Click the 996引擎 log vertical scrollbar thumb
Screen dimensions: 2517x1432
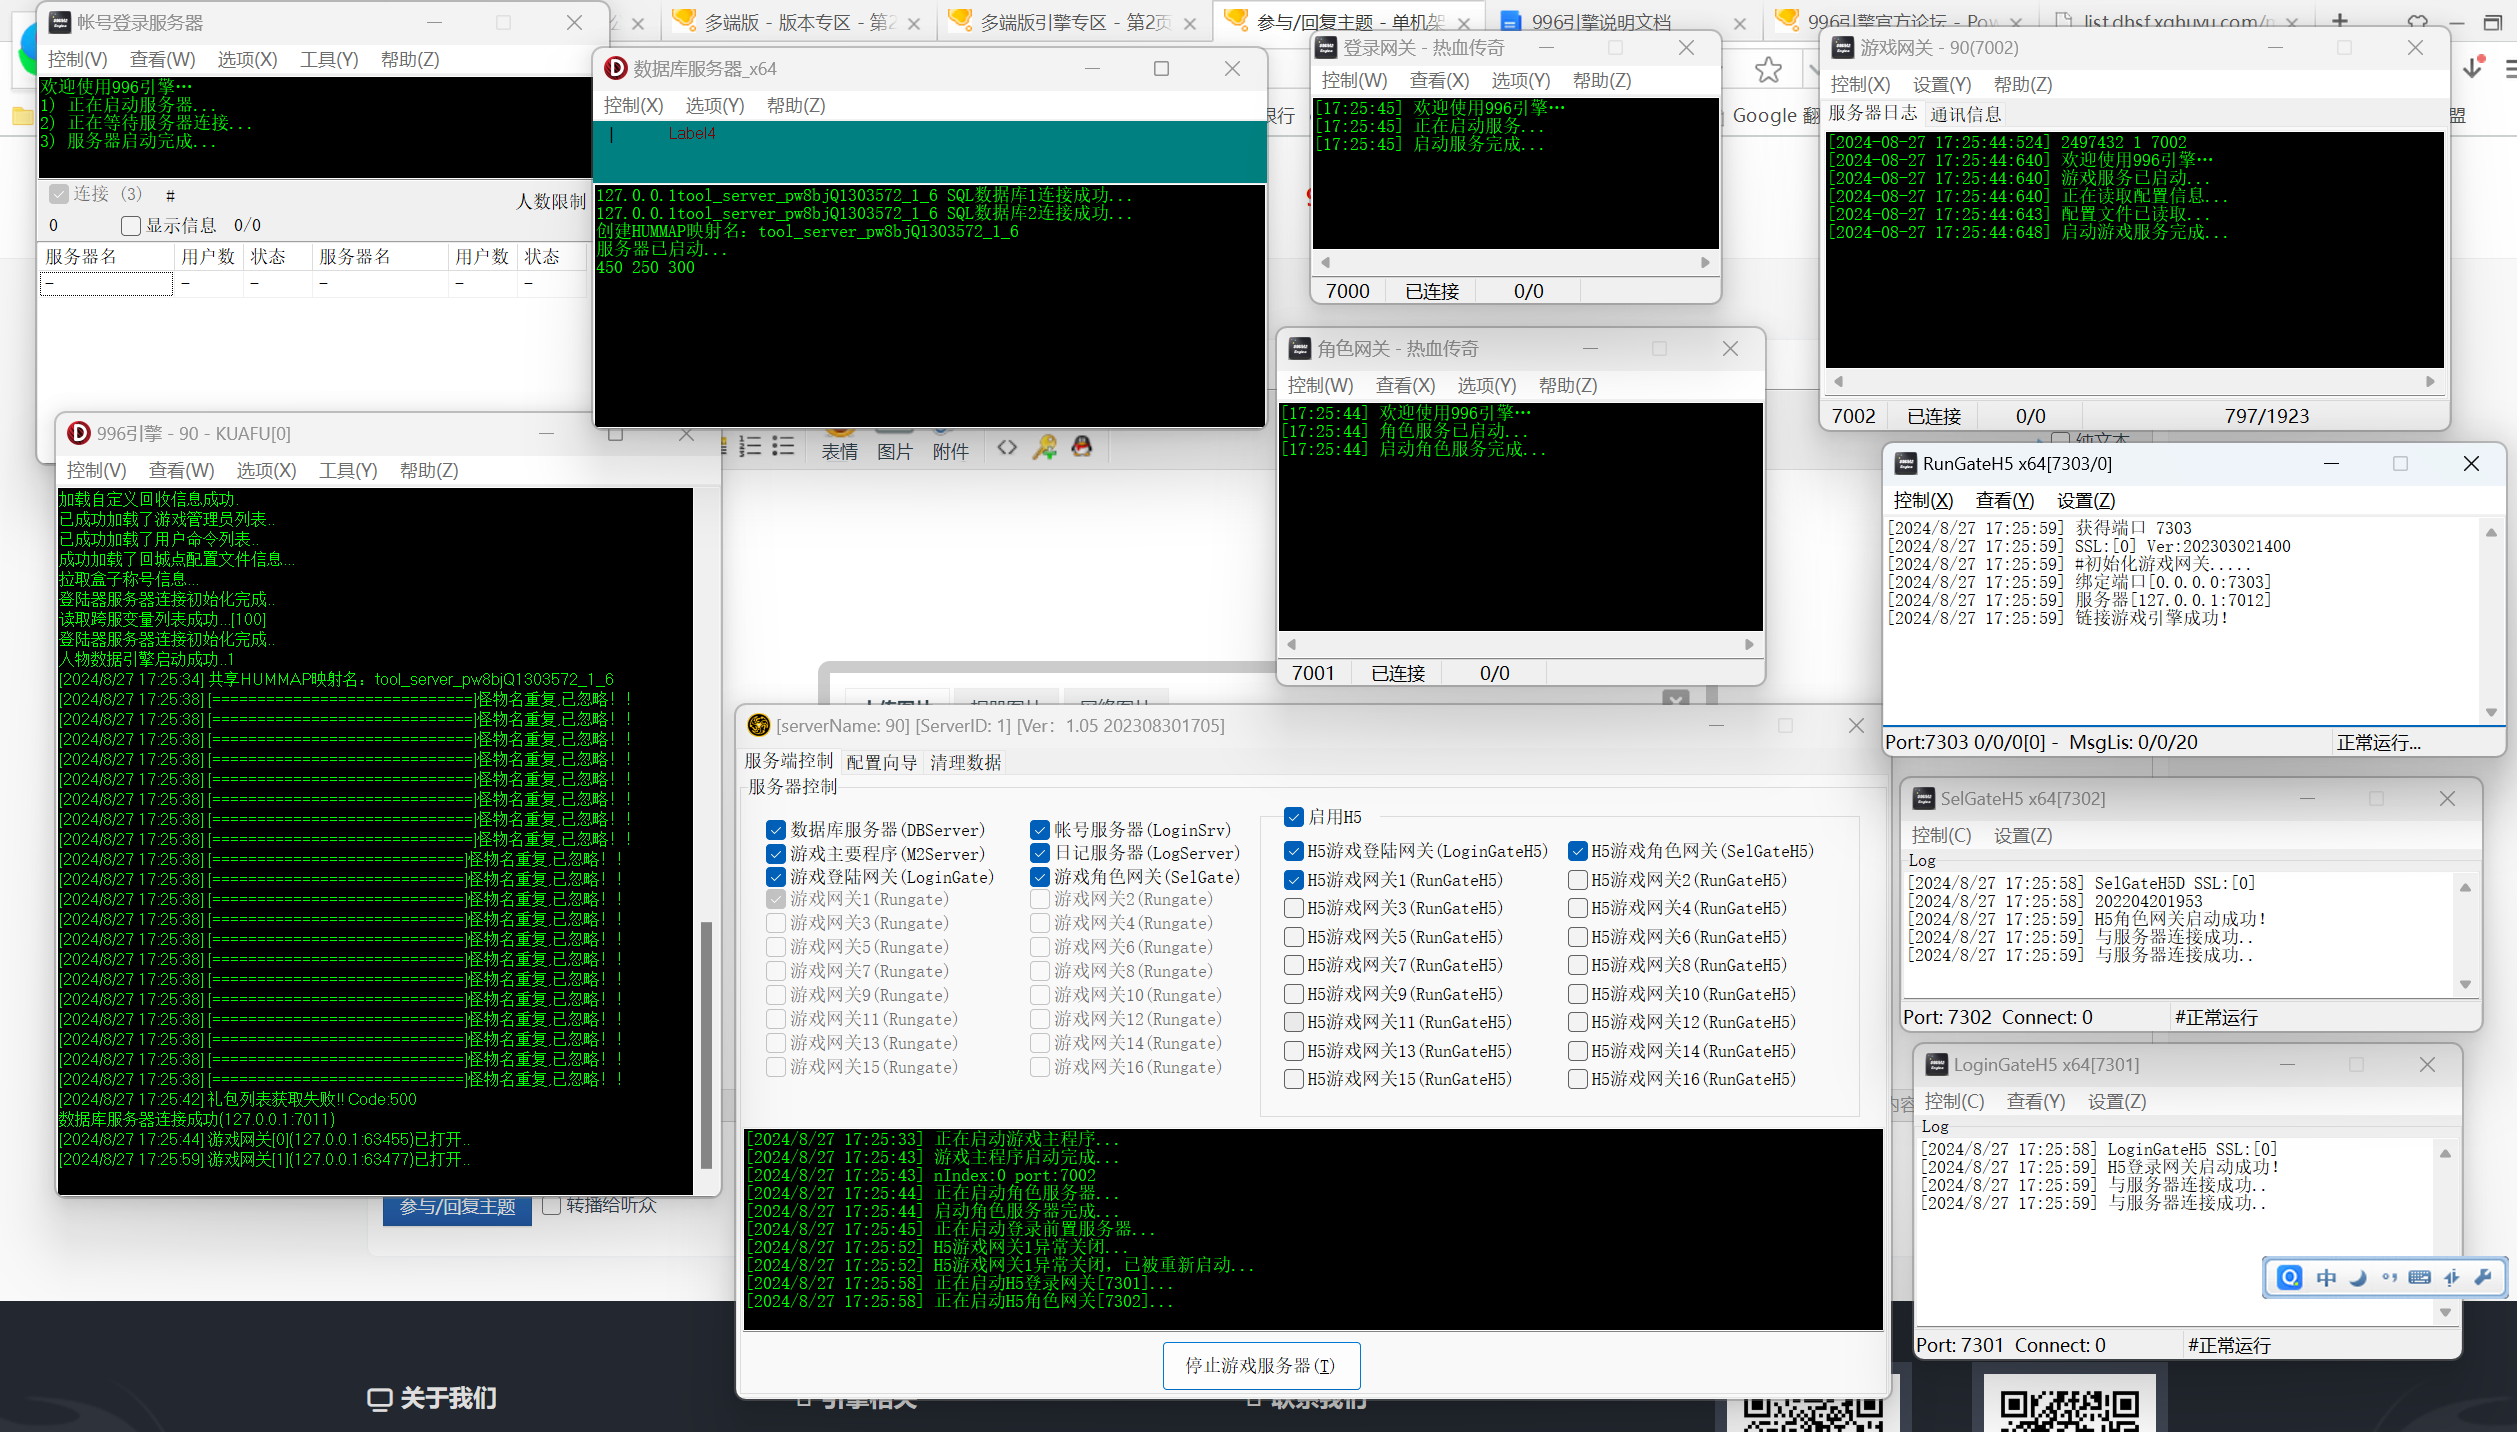click(706, 1044)
